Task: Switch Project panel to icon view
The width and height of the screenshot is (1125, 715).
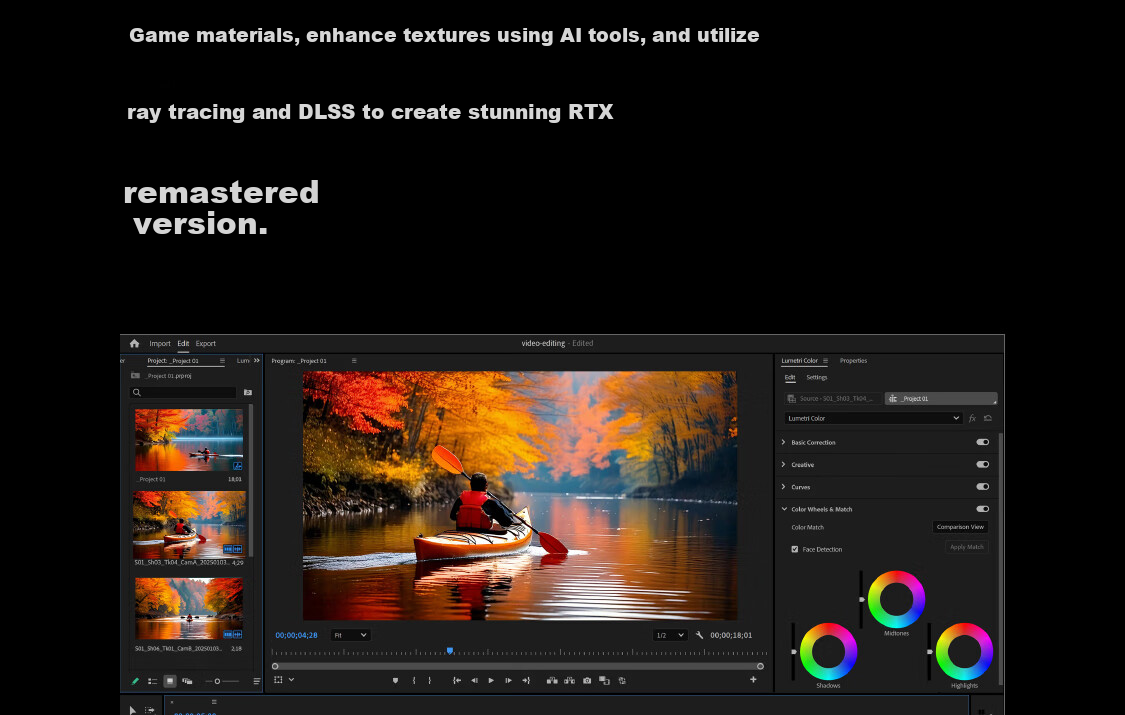Action: [x=170, y=681]
